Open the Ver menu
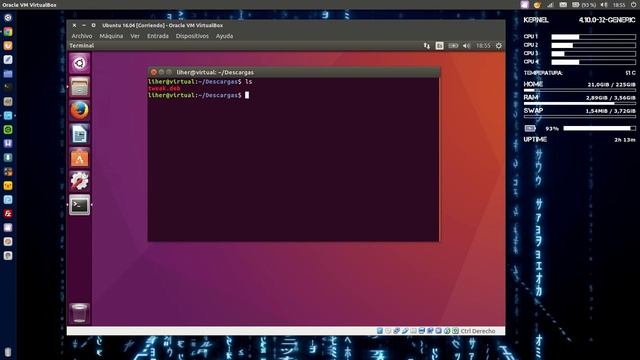Screen dimensions: 640x360 click(x=135, y=36)
